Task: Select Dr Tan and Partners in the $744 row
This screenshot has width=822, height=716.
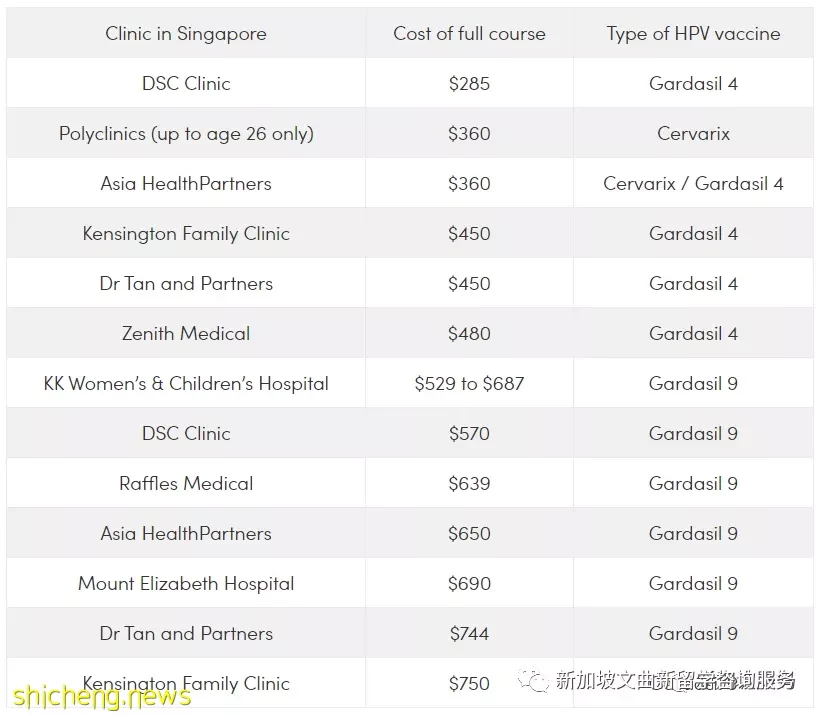Action: pos(186,633)
